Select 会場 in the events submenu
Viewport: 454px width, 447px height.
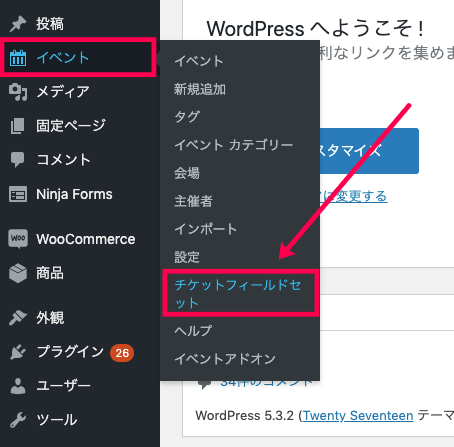[187, 173]
